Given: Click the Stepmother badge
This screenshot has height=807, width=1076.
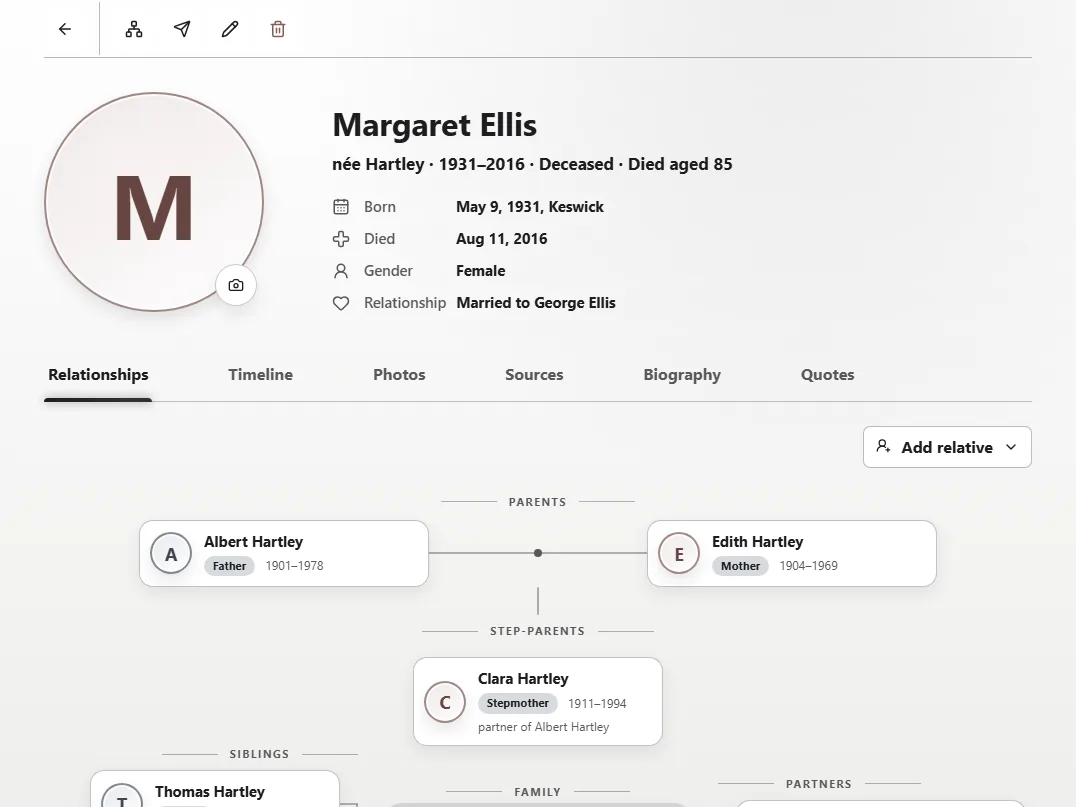Looking at the screenshot, I should 517,703.
